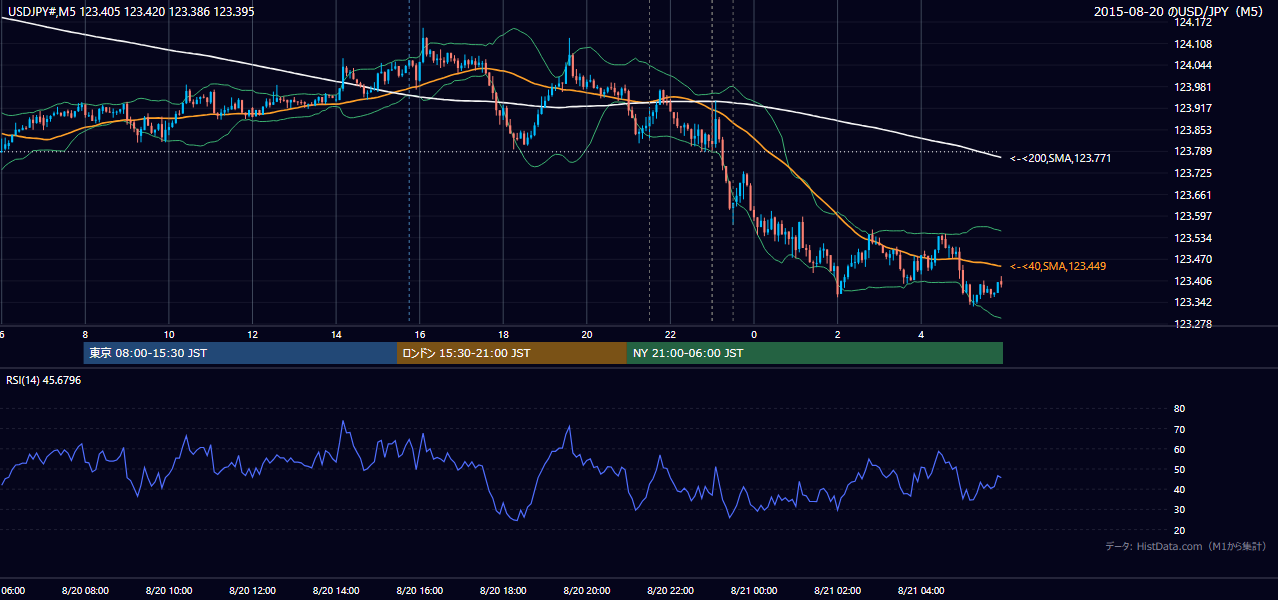Click the bottom timeline label 8/20 20:00
Viewport: 1278px width, 600px height.
(587, 590)
